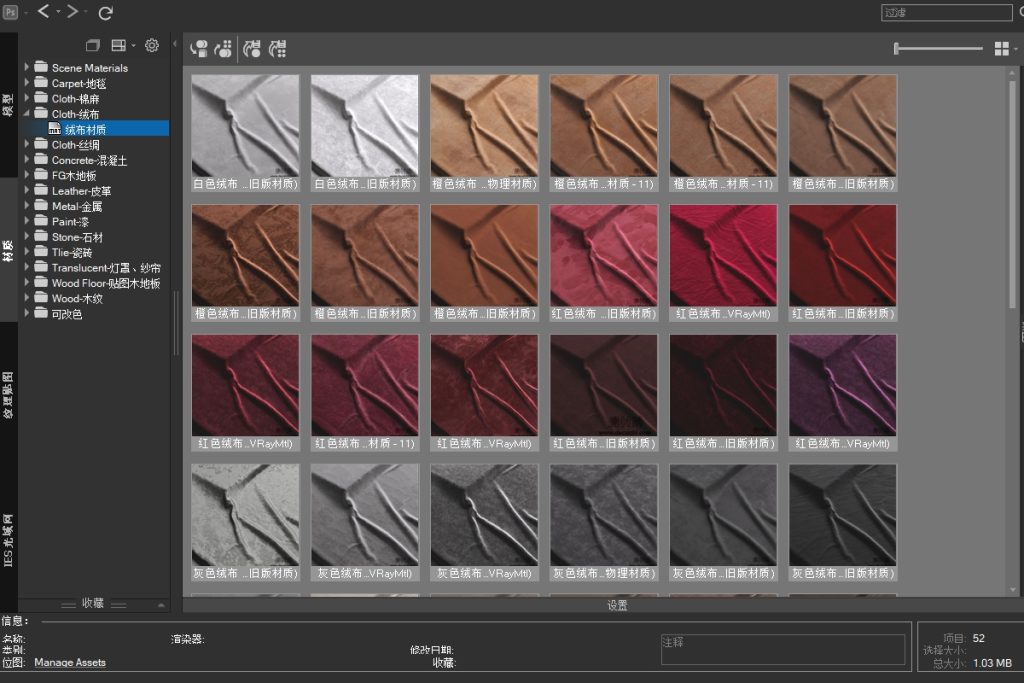The width and height of the screenshot is (1024, 683).
Task: Click the forward navigation arrow
Action: pyautogui.click(x=72, y=12)
